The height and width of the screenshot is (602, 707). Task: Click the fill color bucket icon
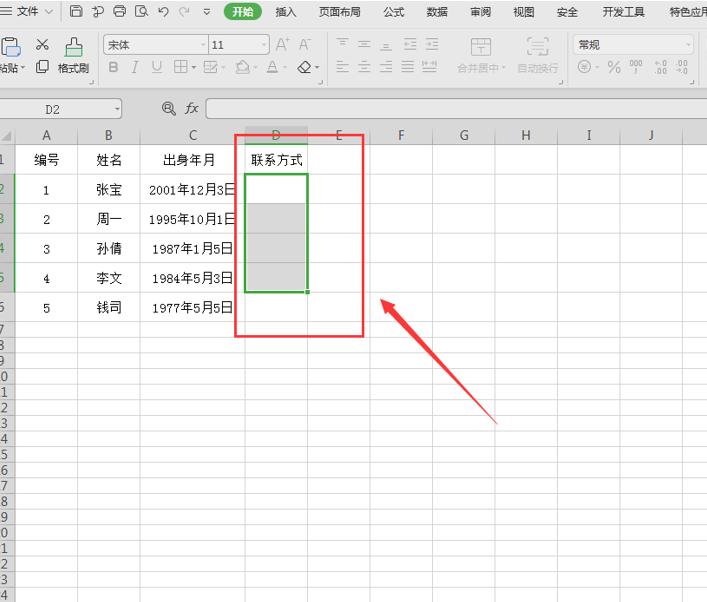click(x=243, y=67)
